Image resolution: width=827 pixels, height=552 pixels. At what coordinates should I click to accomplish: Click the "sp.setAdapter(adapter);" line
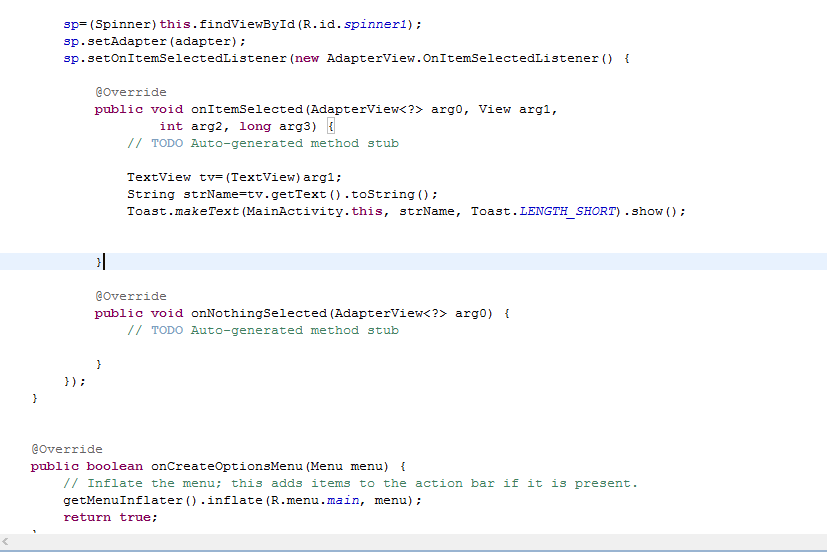point(154,41)
